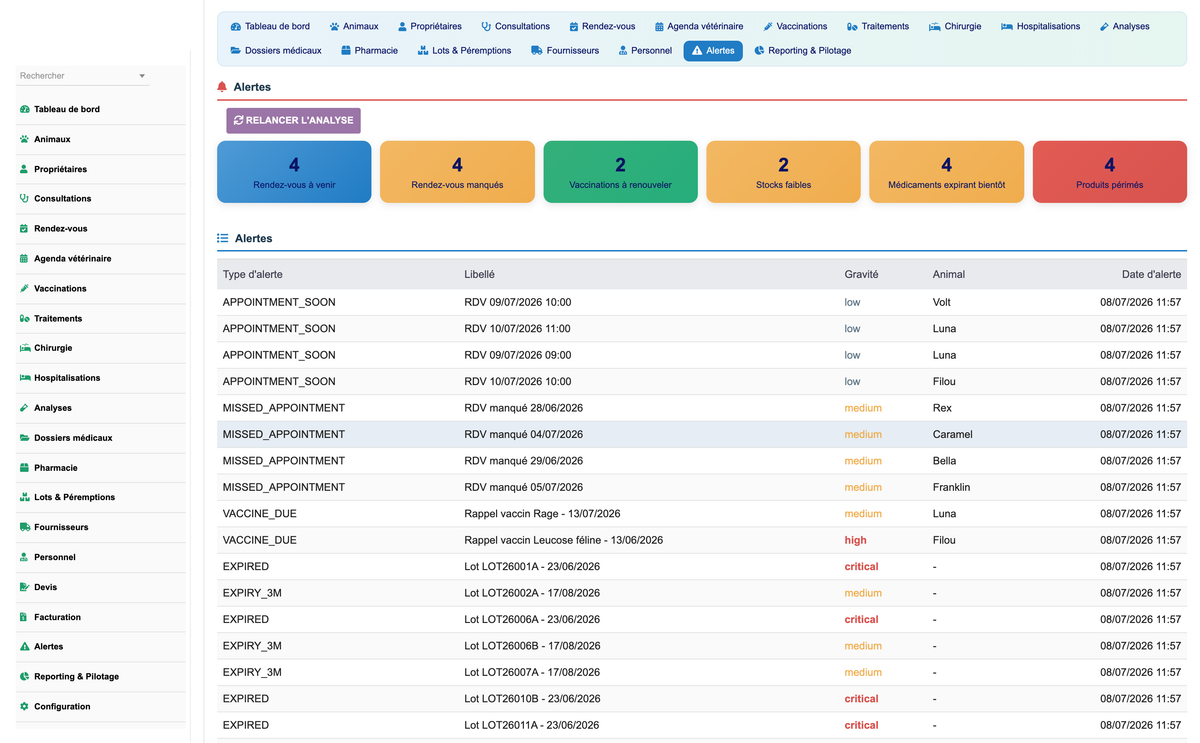
Task: Open the Rendez-vous à venir card
Action: coord(294,172)
